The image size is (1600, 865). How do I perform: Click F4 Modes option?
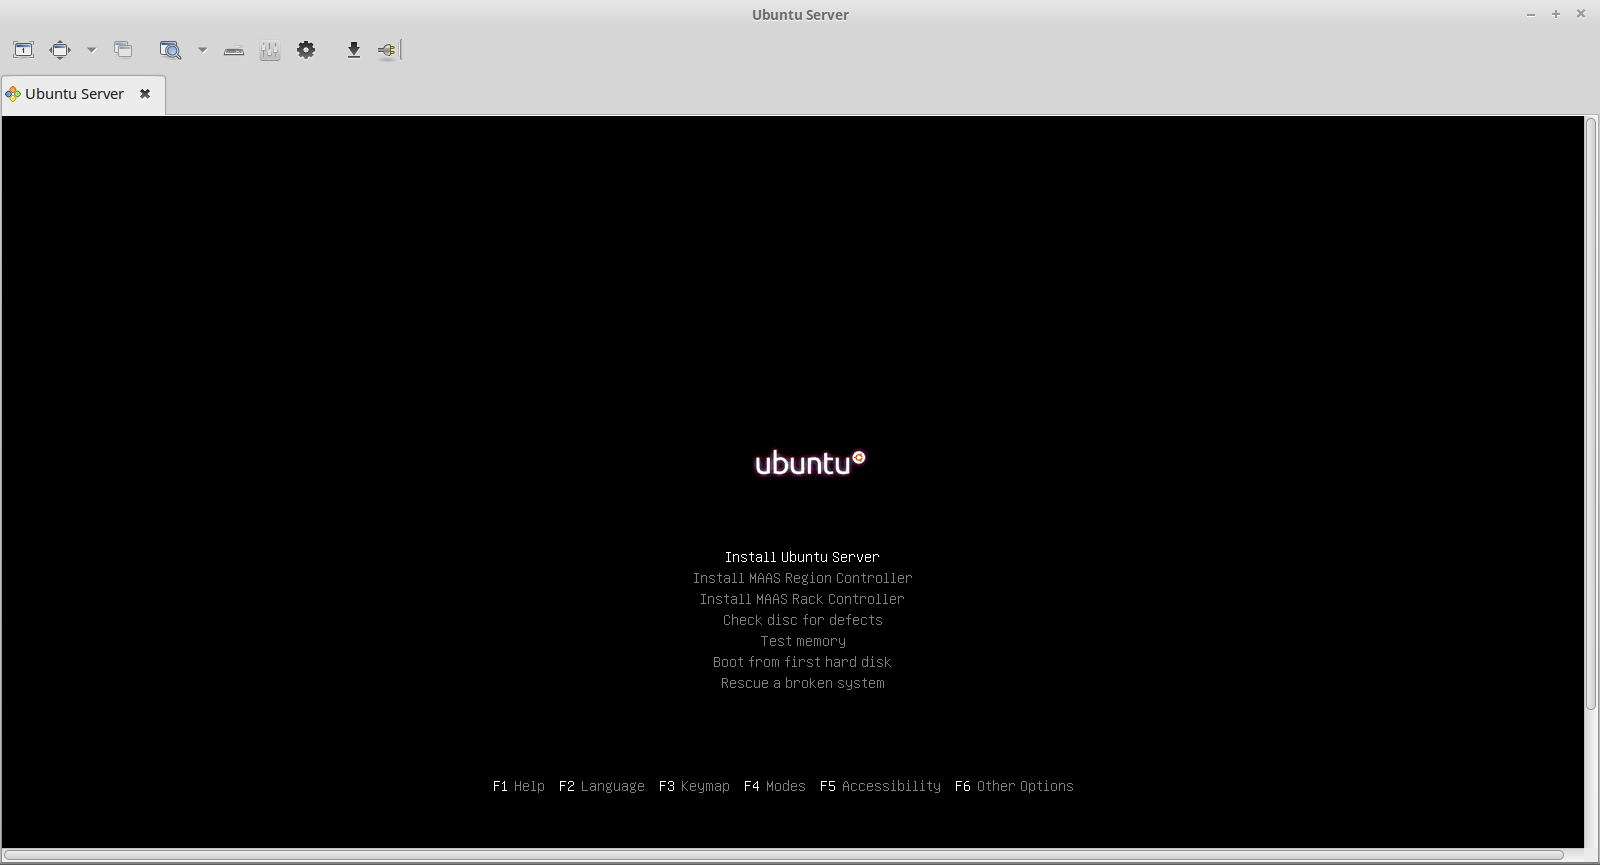click(x=775, y=786)
